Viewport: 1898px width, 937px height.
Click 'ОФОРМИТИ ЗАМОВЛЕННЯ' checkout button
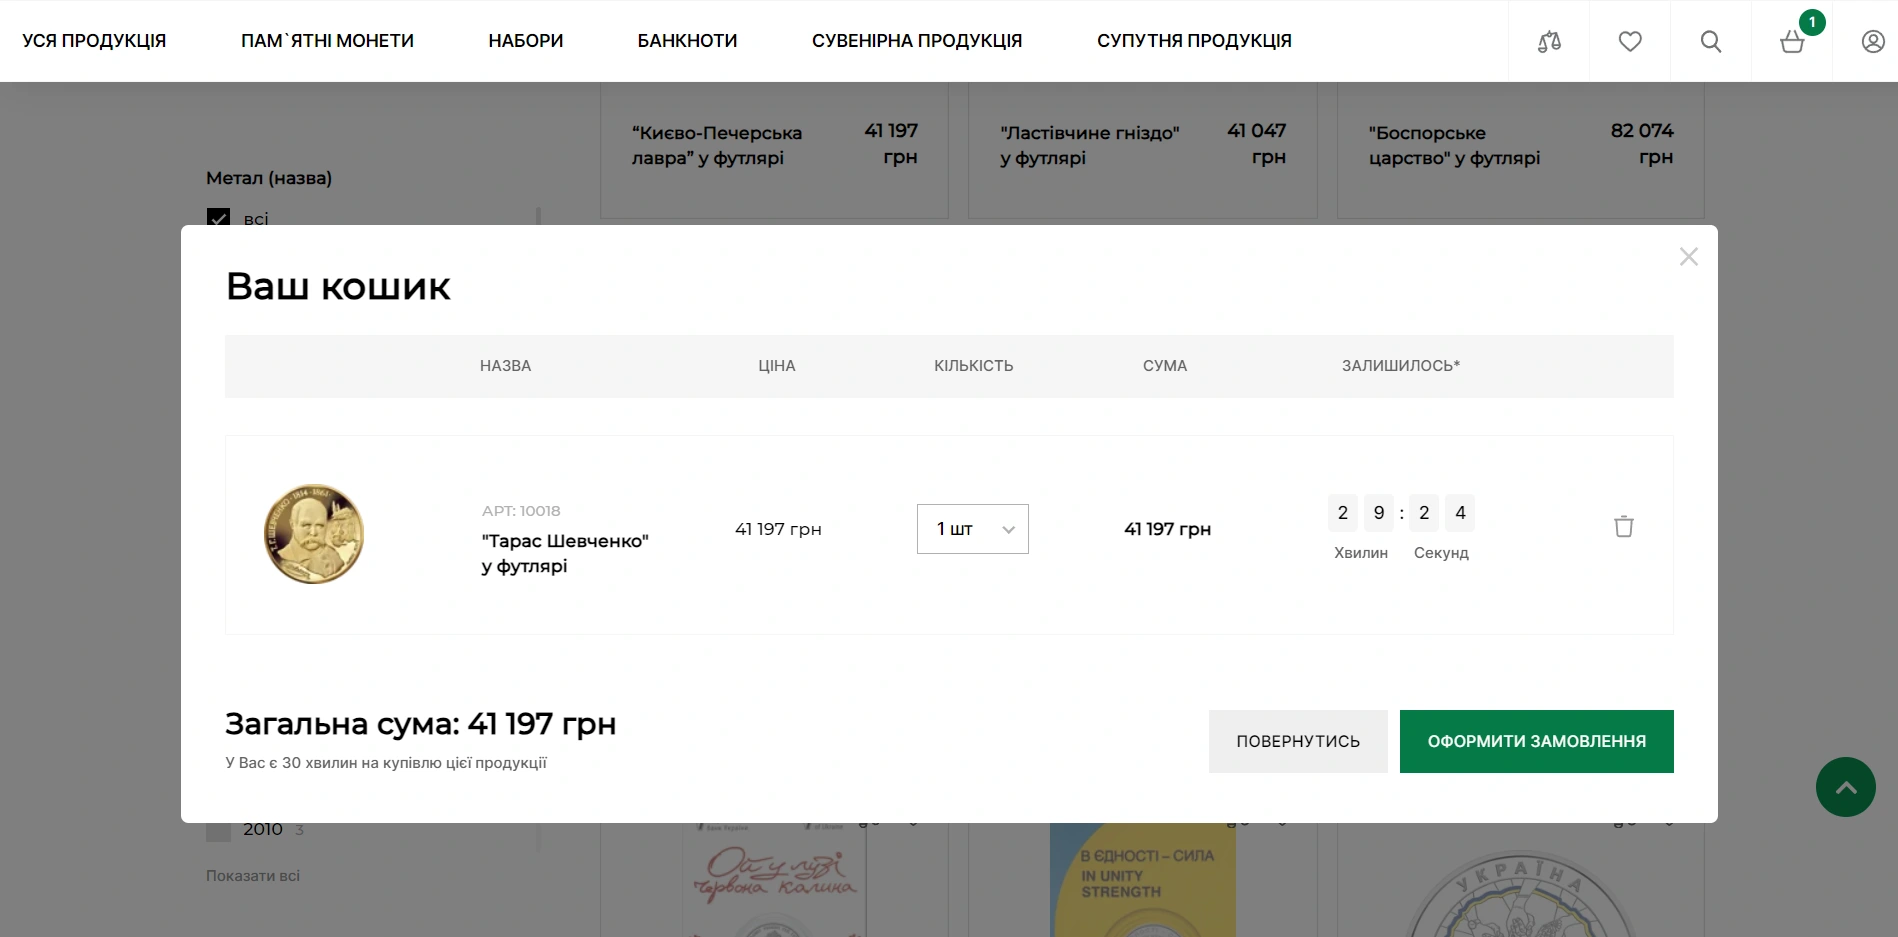click(1536, 741)
